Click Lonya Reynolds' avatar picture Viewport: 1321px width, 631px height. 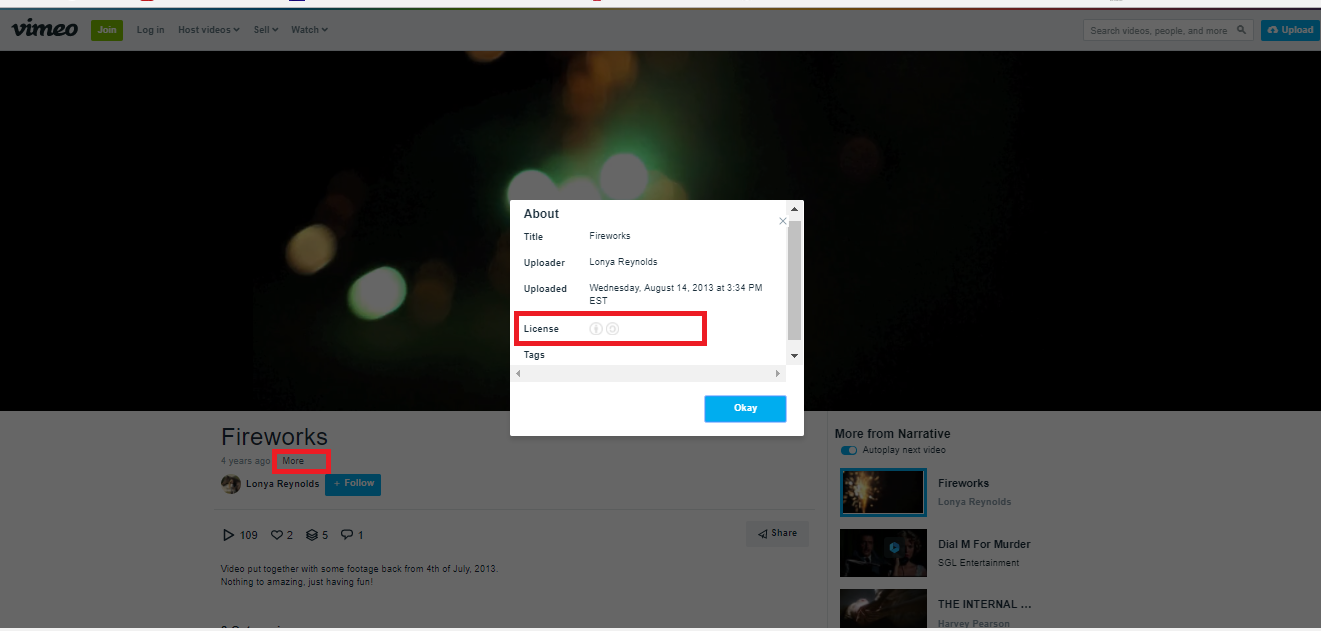[x=231, y=484]
